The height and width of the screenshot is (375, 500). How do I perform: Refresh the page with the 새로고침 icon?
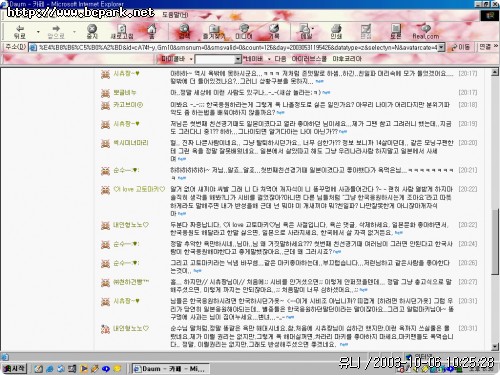tap(122, 32)
